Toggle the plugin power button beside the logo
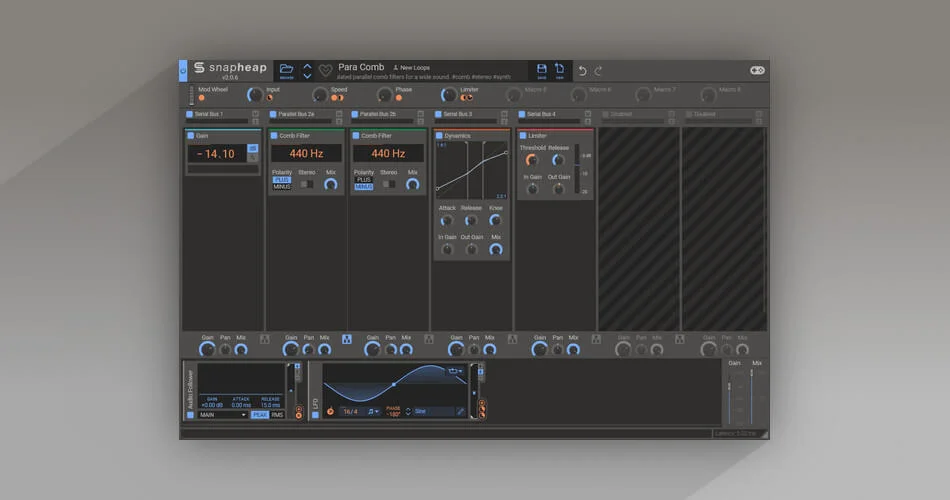950x500 pixels. [183, 71]
